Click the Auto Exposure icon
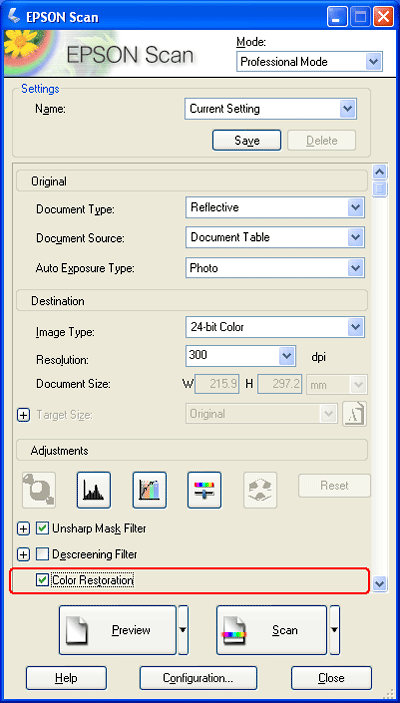 (39, 490)
